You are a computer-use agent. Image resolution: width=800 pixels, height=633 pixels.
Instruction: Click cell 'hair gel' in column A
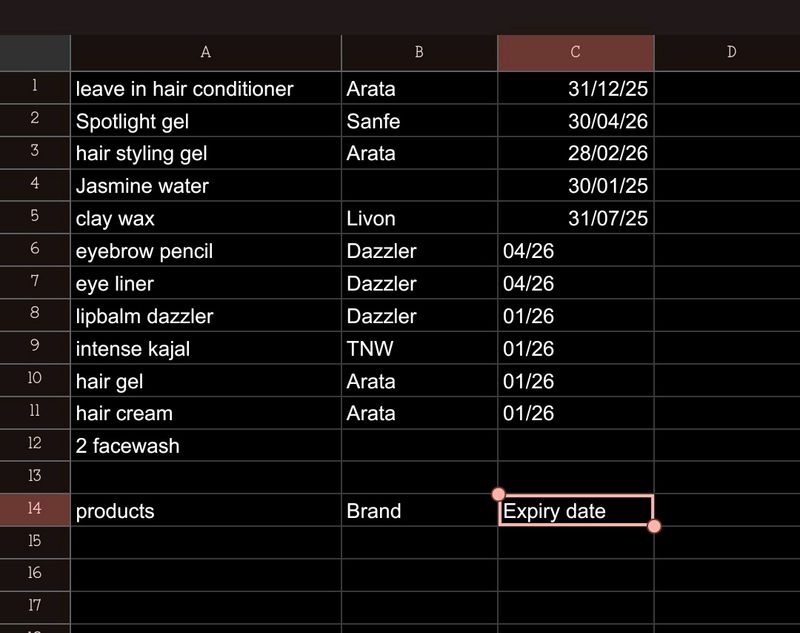pyautogui.click(x=206, y=381)
